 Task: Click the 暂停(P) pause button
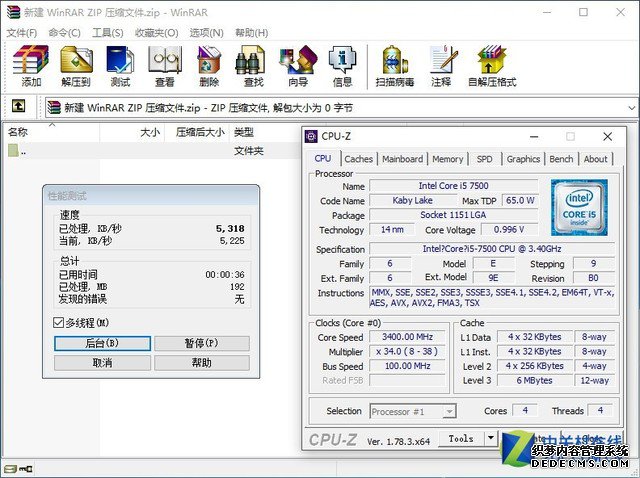202,343
